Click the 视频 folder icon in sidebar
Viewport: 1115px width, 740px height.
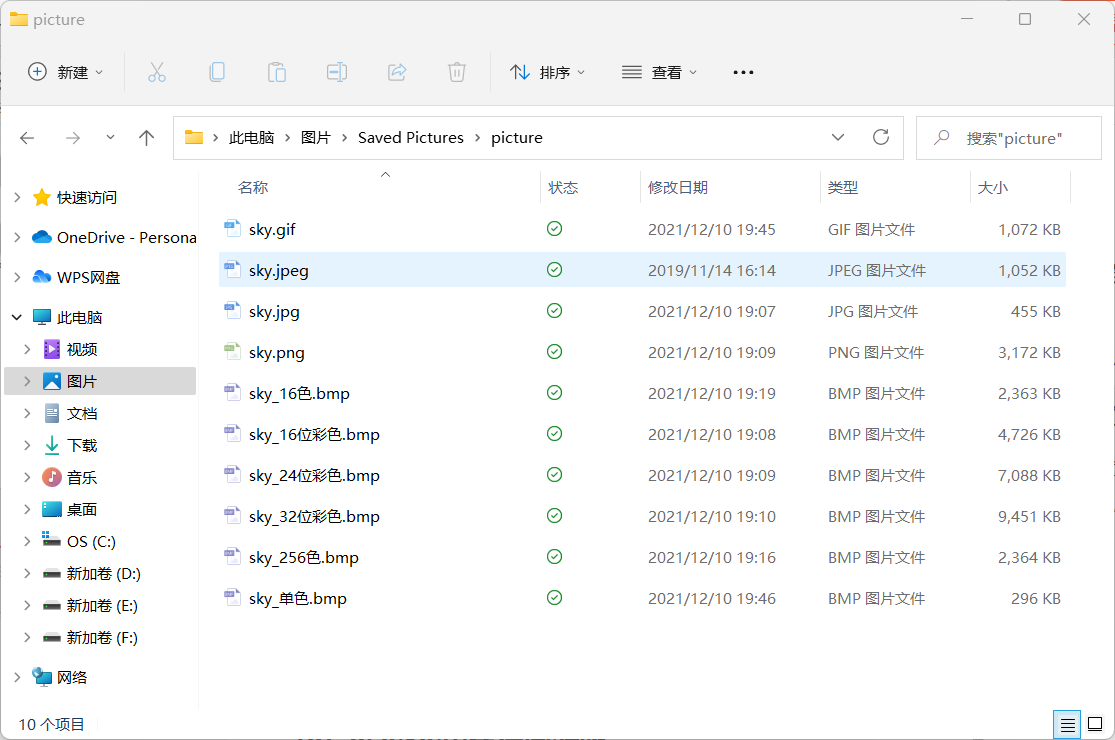(x=52, y=349)
